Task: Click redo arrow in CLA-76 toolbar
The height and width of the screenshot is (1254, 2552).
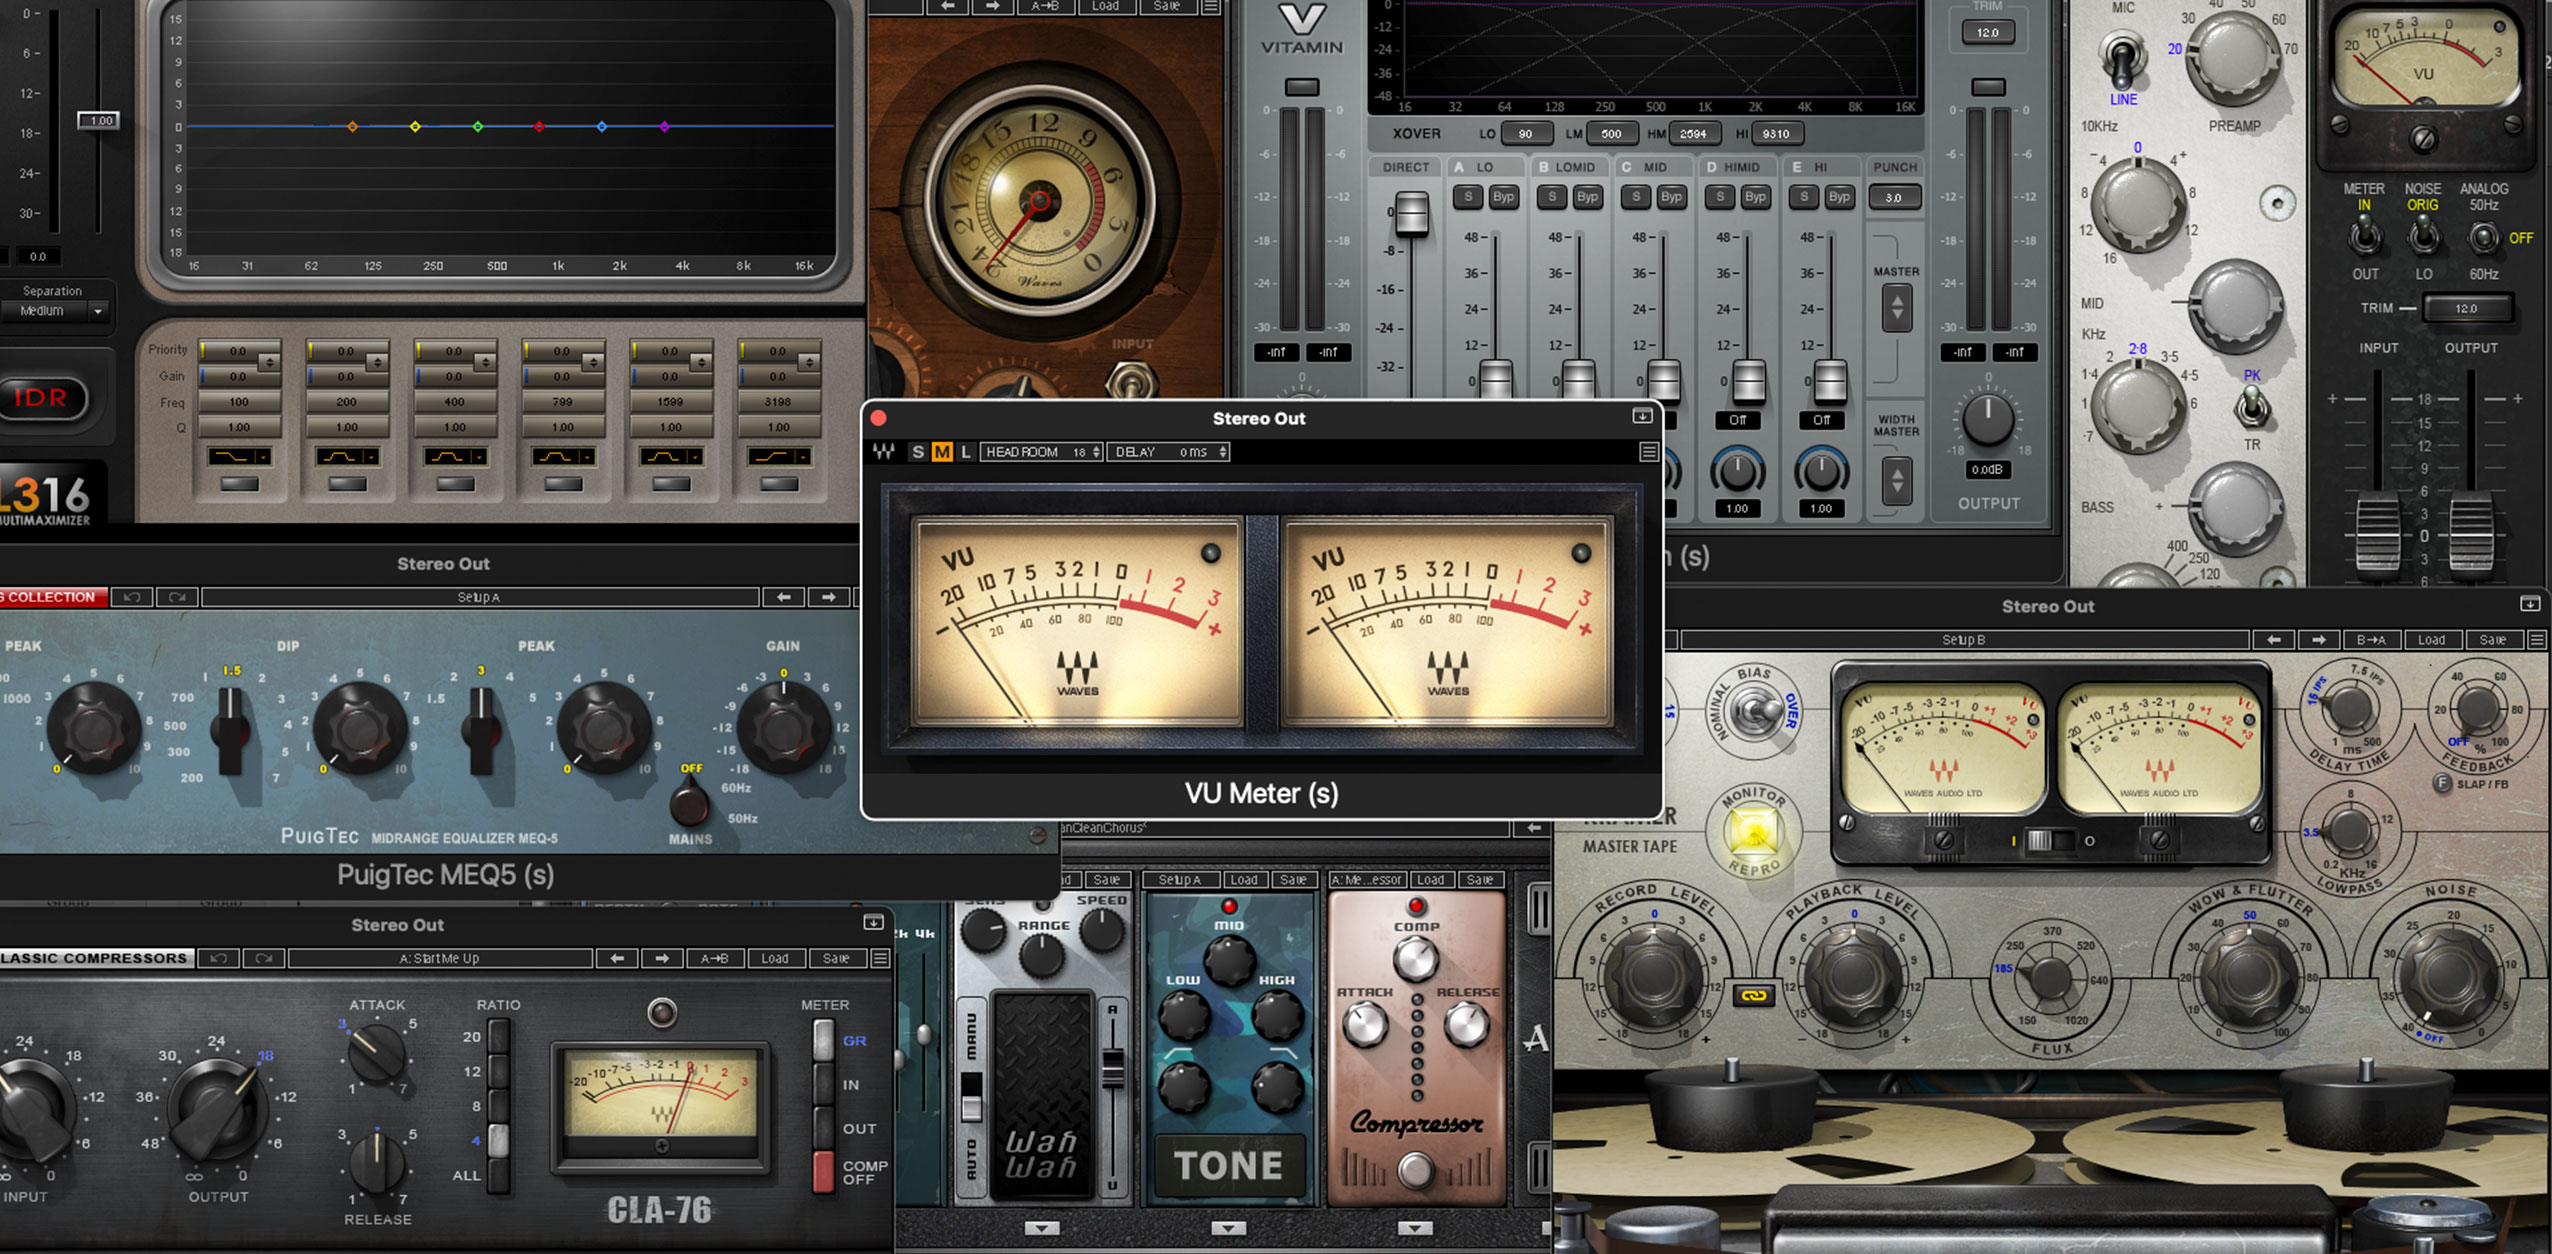Action: click(x=263, y=958)
